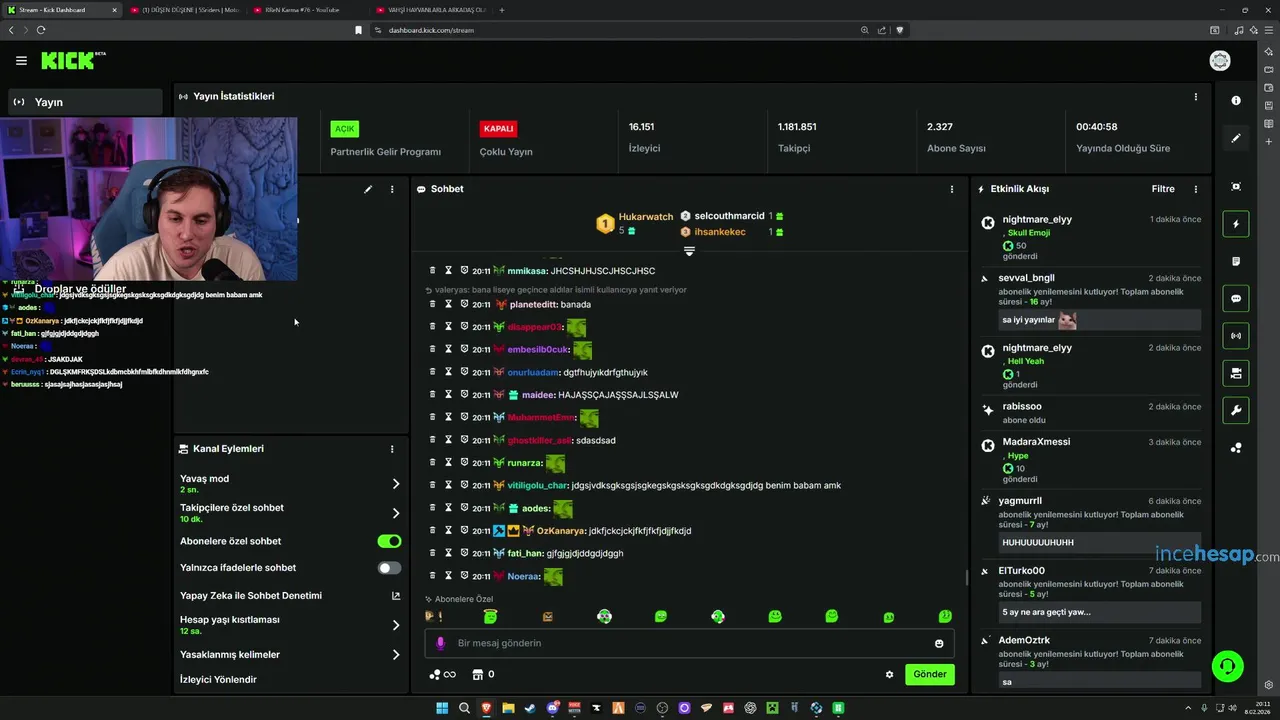Expand Takipçilere özel sohbet settings

pos(395,513)
